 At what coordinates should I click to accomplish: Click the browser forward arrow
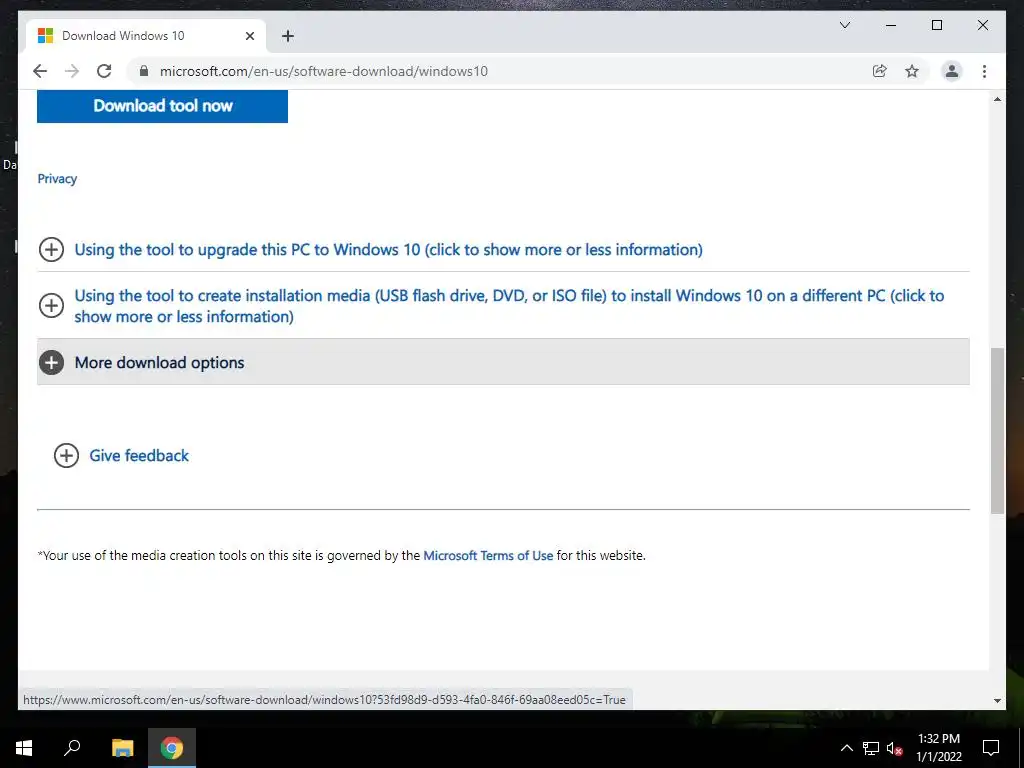72,71
